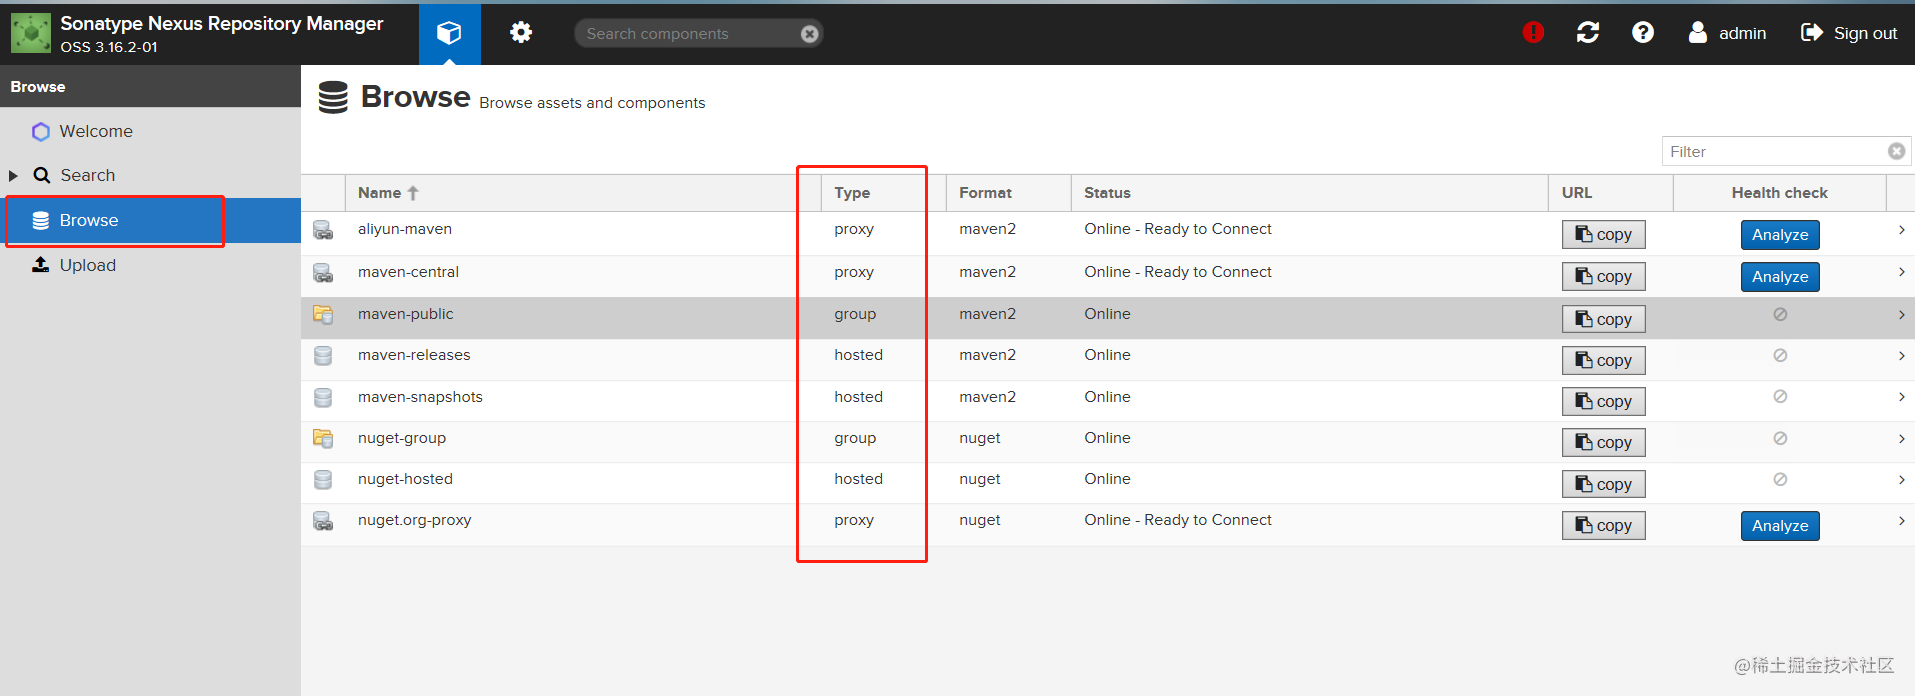Click health check unavailable icon for maven-releases
Image resolution: width=1915 pixels, height=696 pixels.
pyautogui.click(x=1780, y=355)
